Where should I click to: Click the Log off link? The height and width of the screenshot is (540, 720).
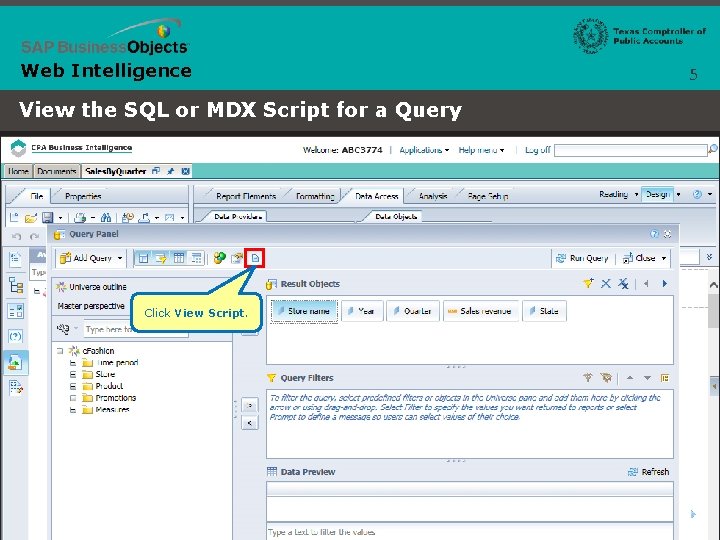(537, 150)
